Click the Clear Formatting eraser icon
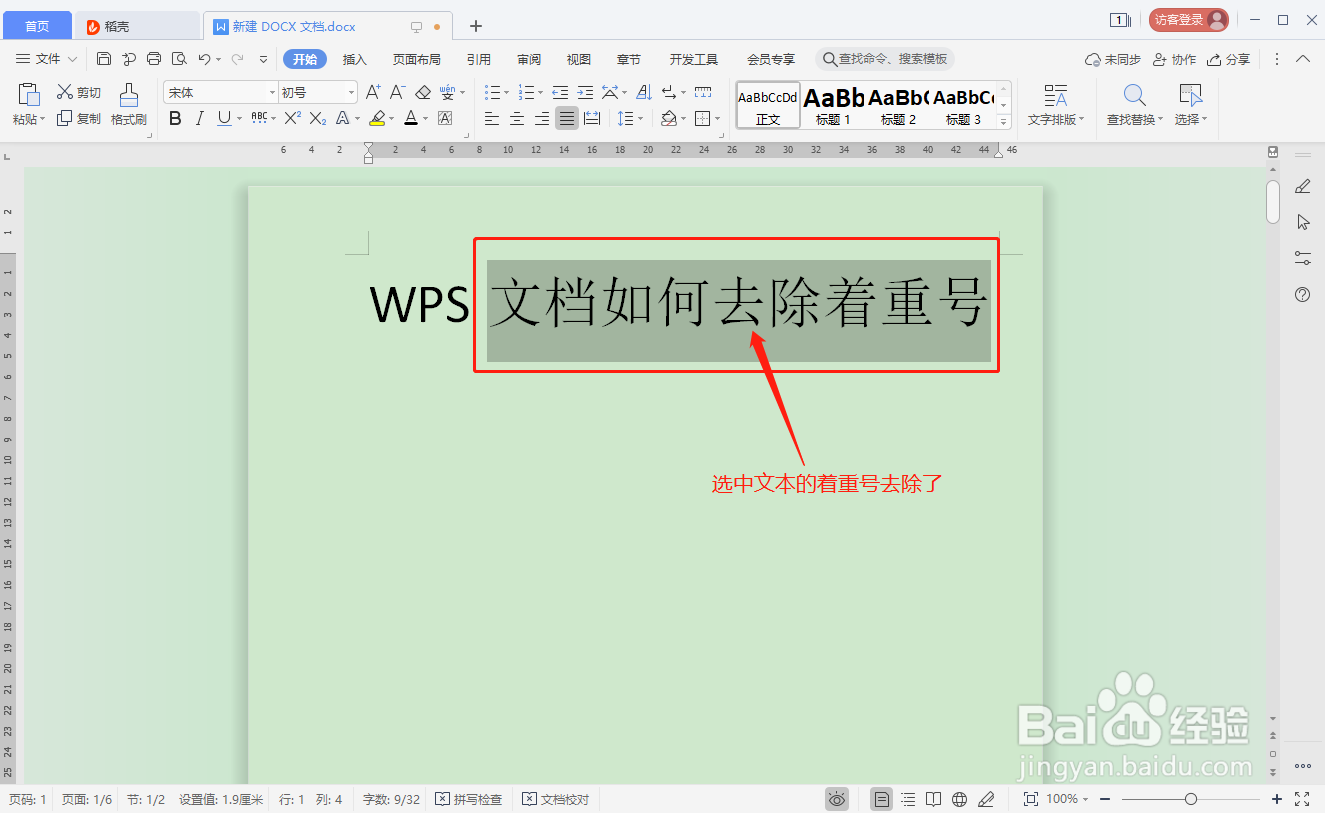This screenshot has height=813, width=1325. (x=422, y=92)
